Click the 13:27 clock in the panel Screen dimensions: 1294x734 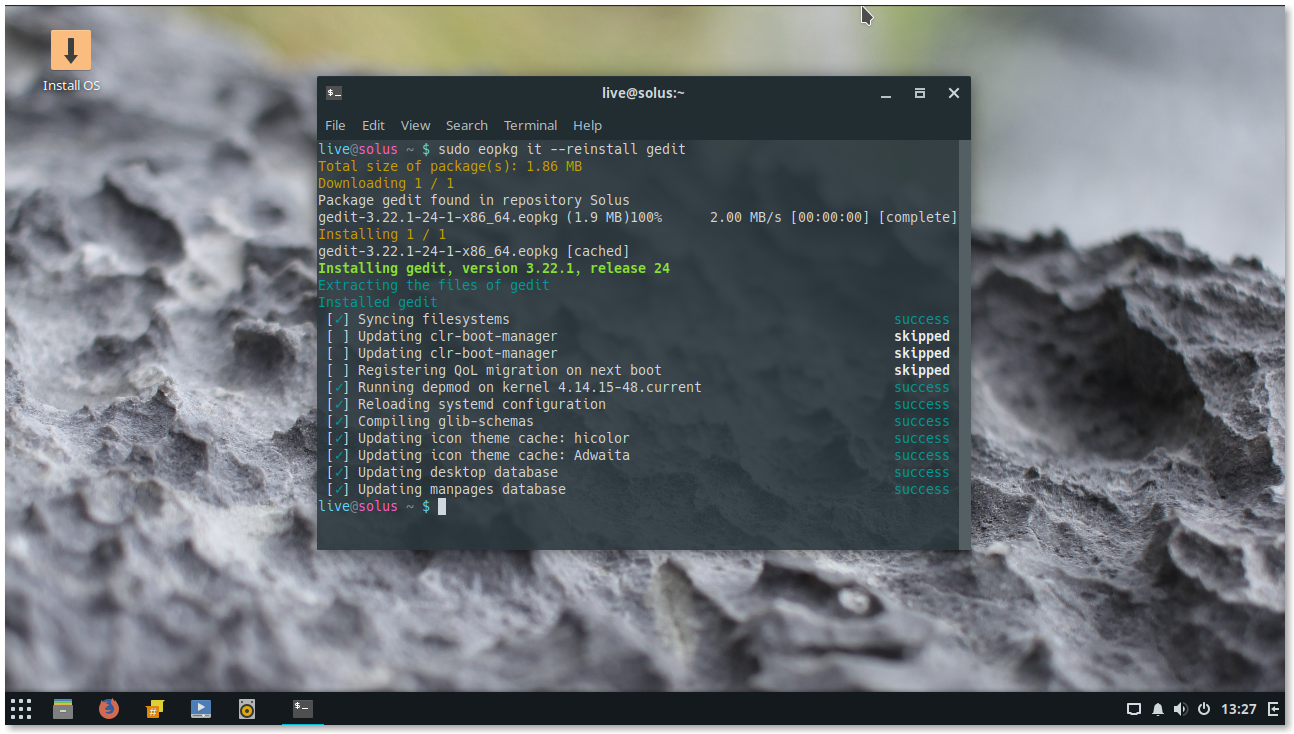1239,709
